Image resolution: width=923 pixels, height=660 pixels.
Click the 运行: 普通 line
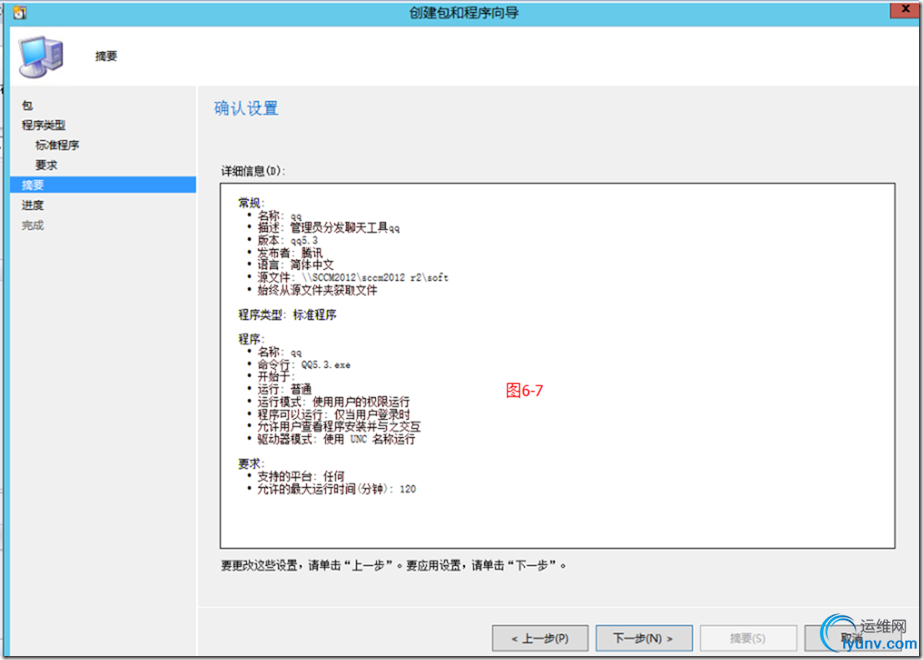(284, 389)
